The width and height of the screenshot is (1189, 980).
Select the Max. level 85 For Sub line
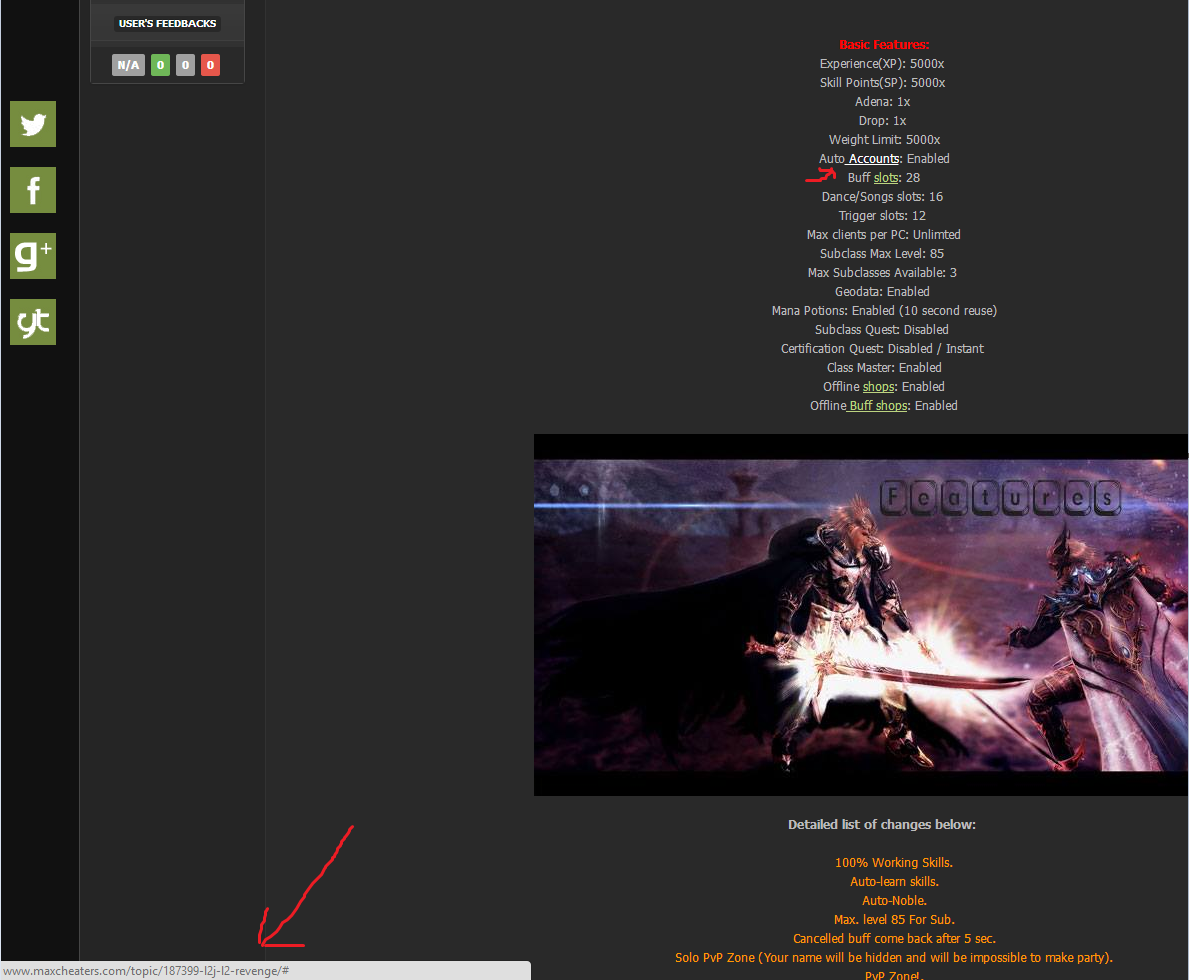click(x=894, y=919)
